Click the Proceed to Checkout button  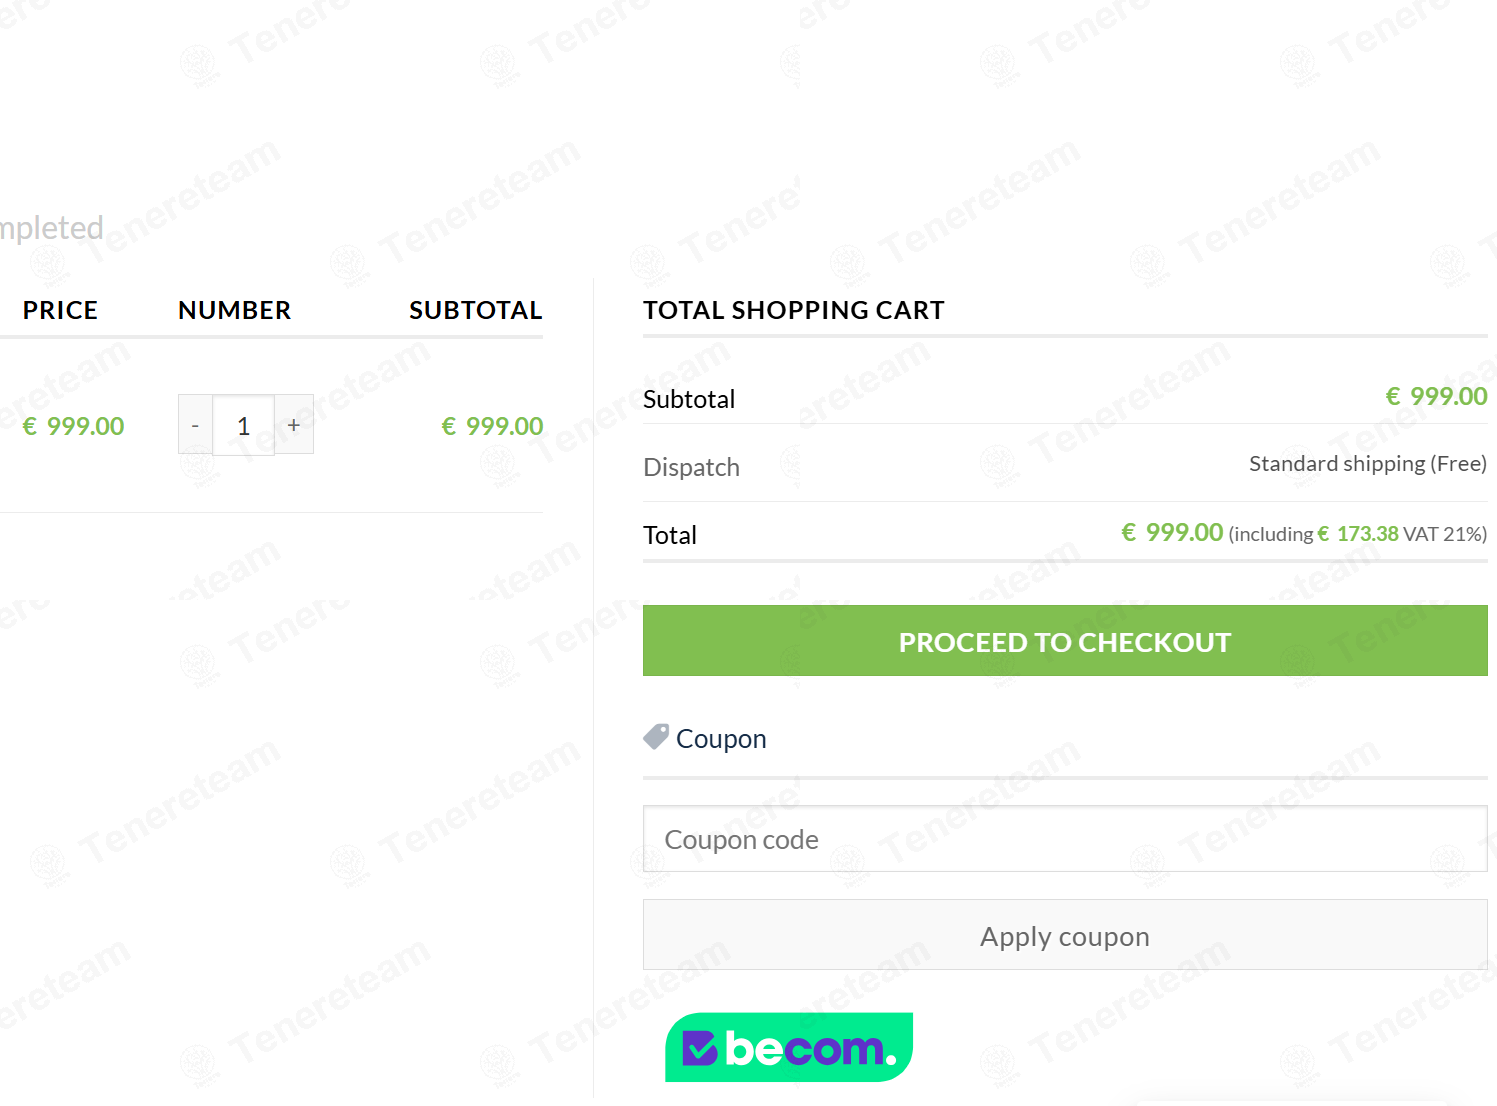[x=1065, y=641]
